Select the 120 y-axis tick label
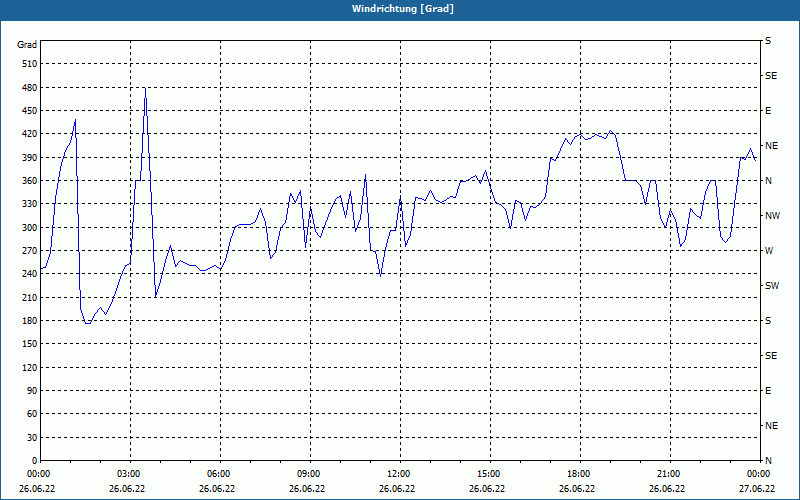 coord(29,367)
